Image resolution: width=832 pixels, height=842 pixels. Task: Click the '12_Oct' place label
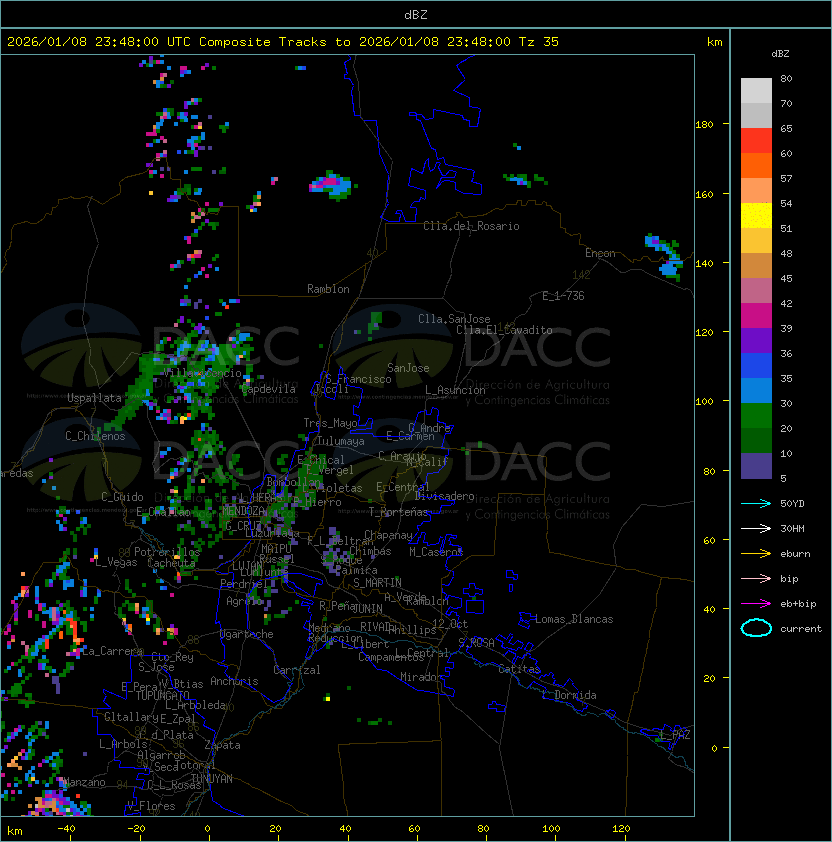450,624
